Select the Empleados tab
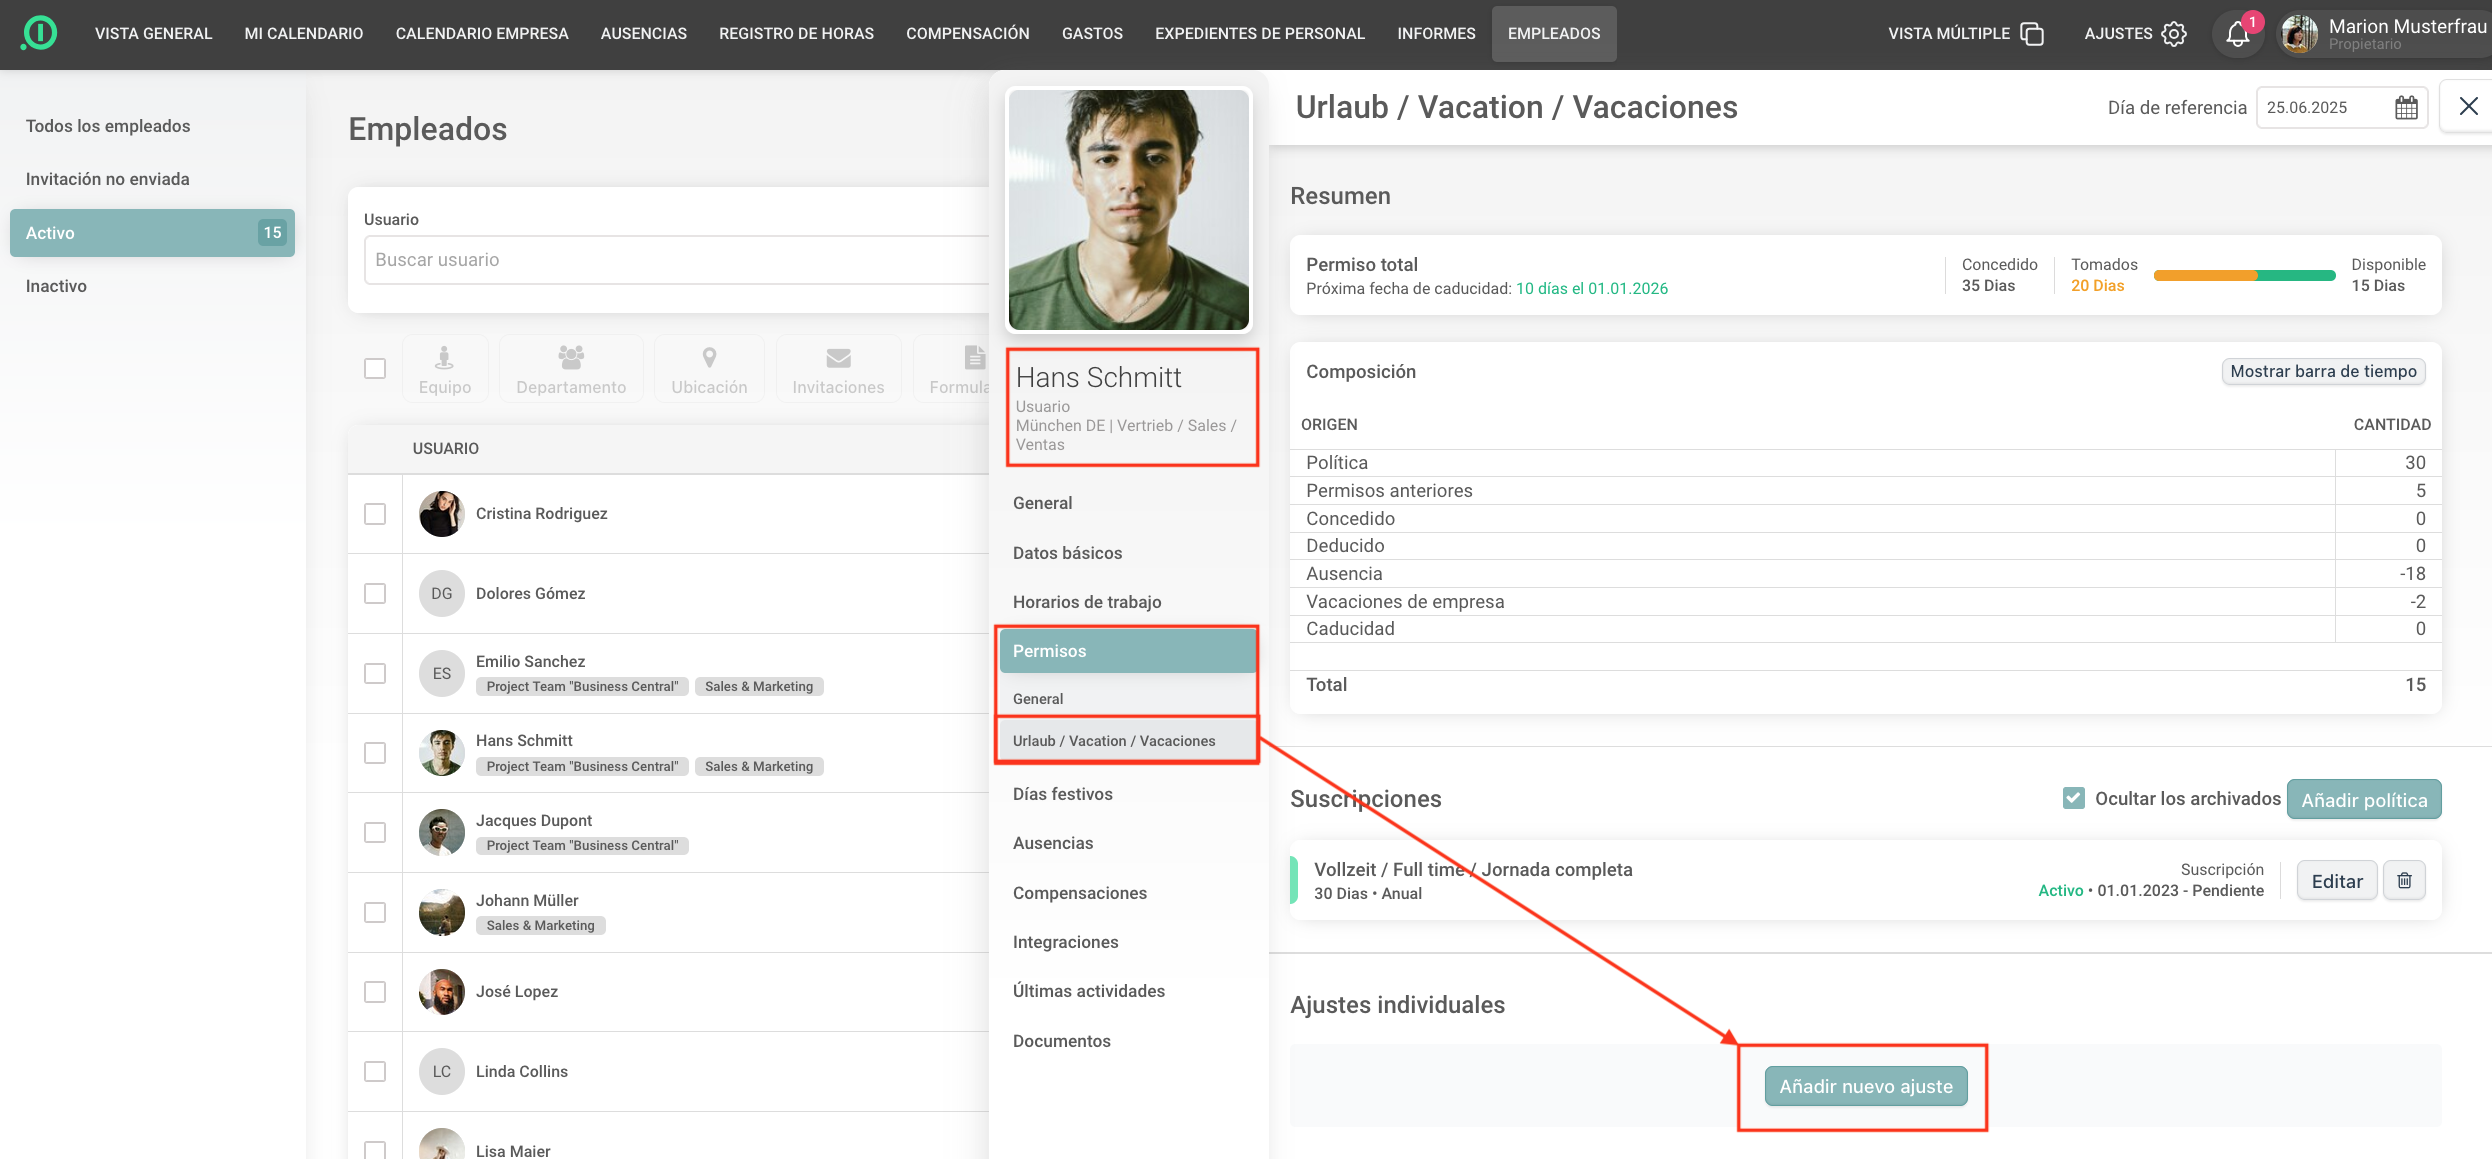 1554,34
